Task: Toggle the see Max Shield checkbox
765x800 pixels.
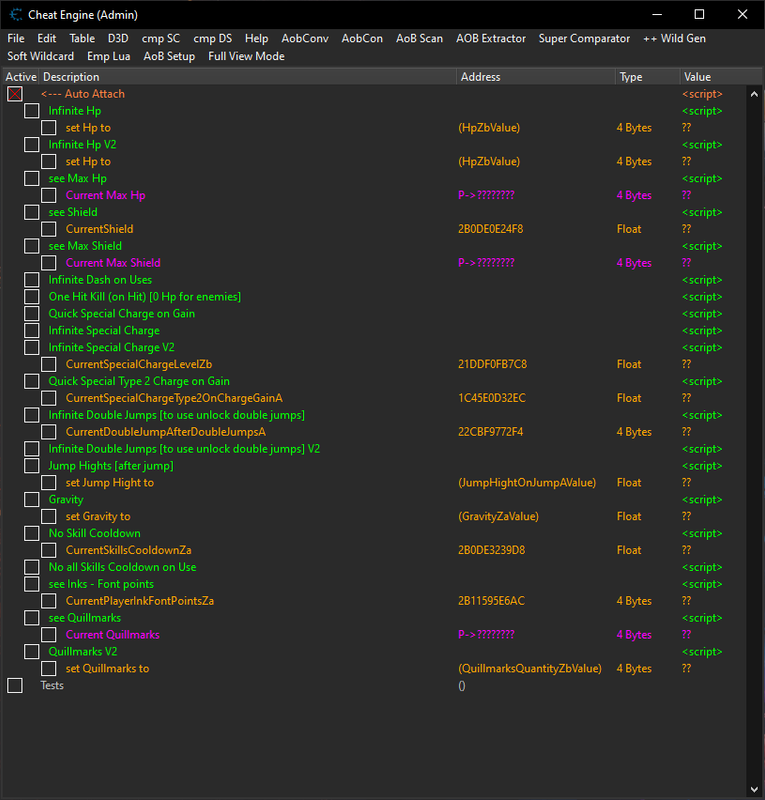Action: (x=32, y=246)
